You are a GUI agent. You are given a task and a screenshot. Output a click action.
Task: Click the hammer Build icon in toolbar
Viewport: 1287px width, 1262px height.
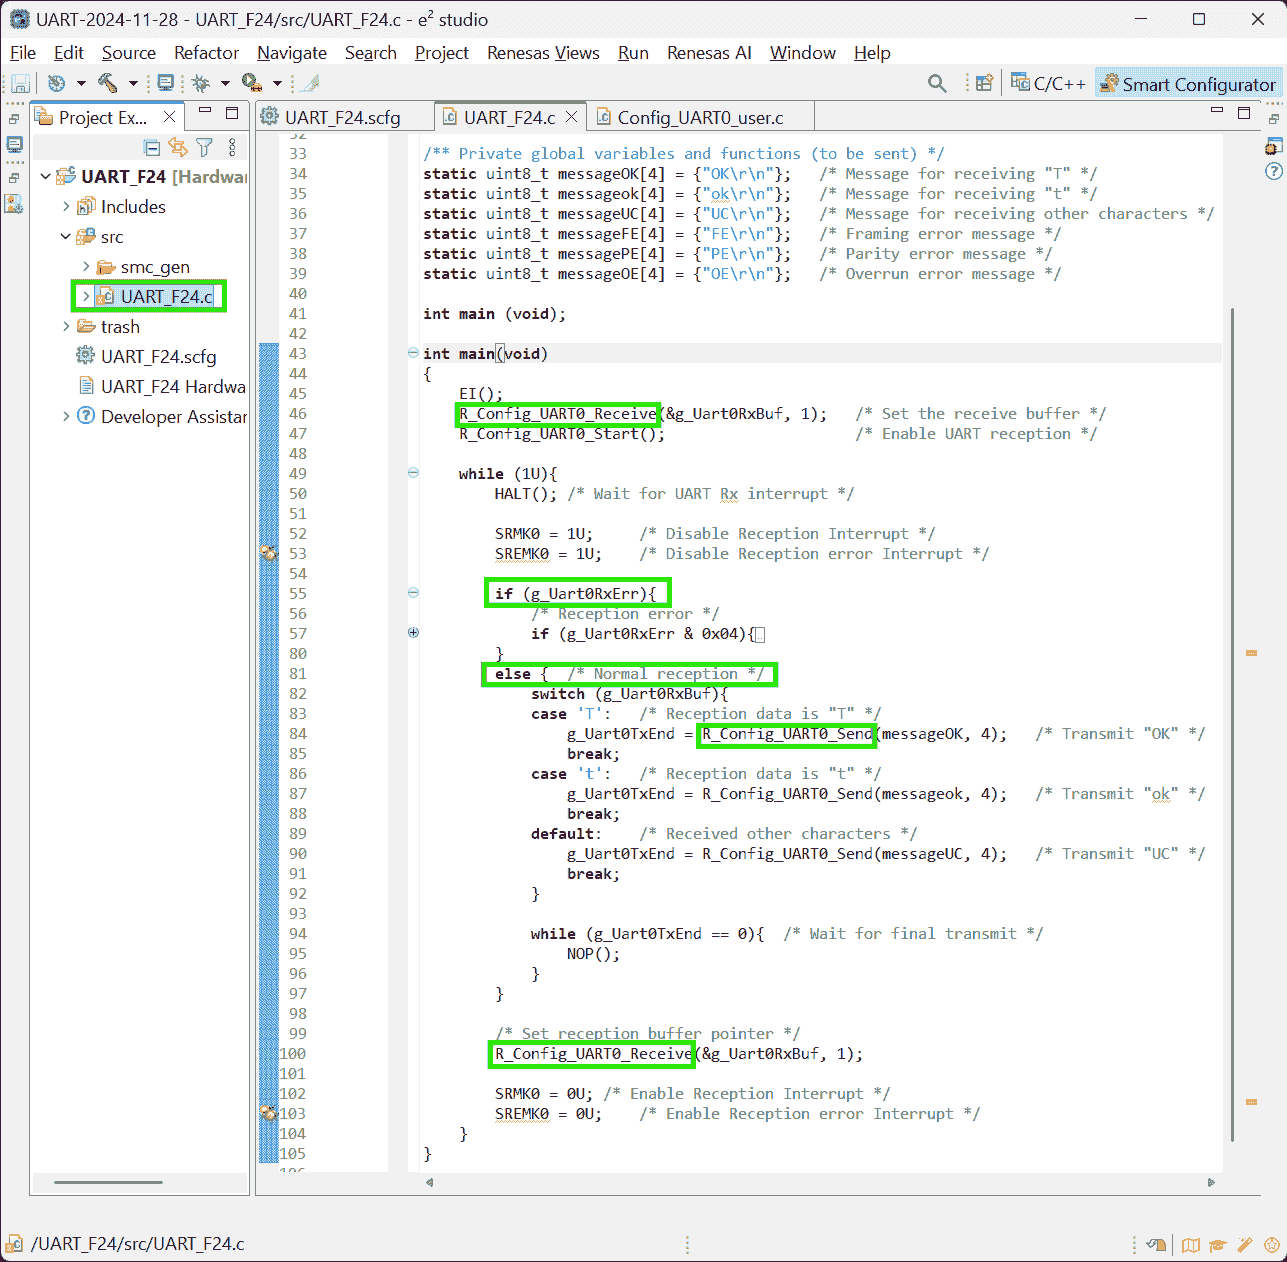pyautogui.click(x=107, y=84)
